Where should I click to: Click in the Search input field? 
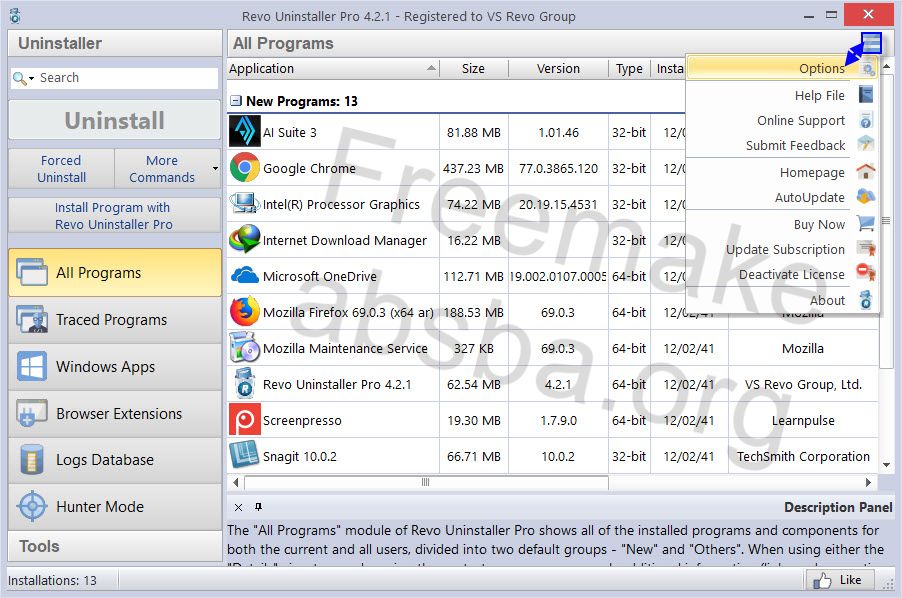(x=127, y=78)
